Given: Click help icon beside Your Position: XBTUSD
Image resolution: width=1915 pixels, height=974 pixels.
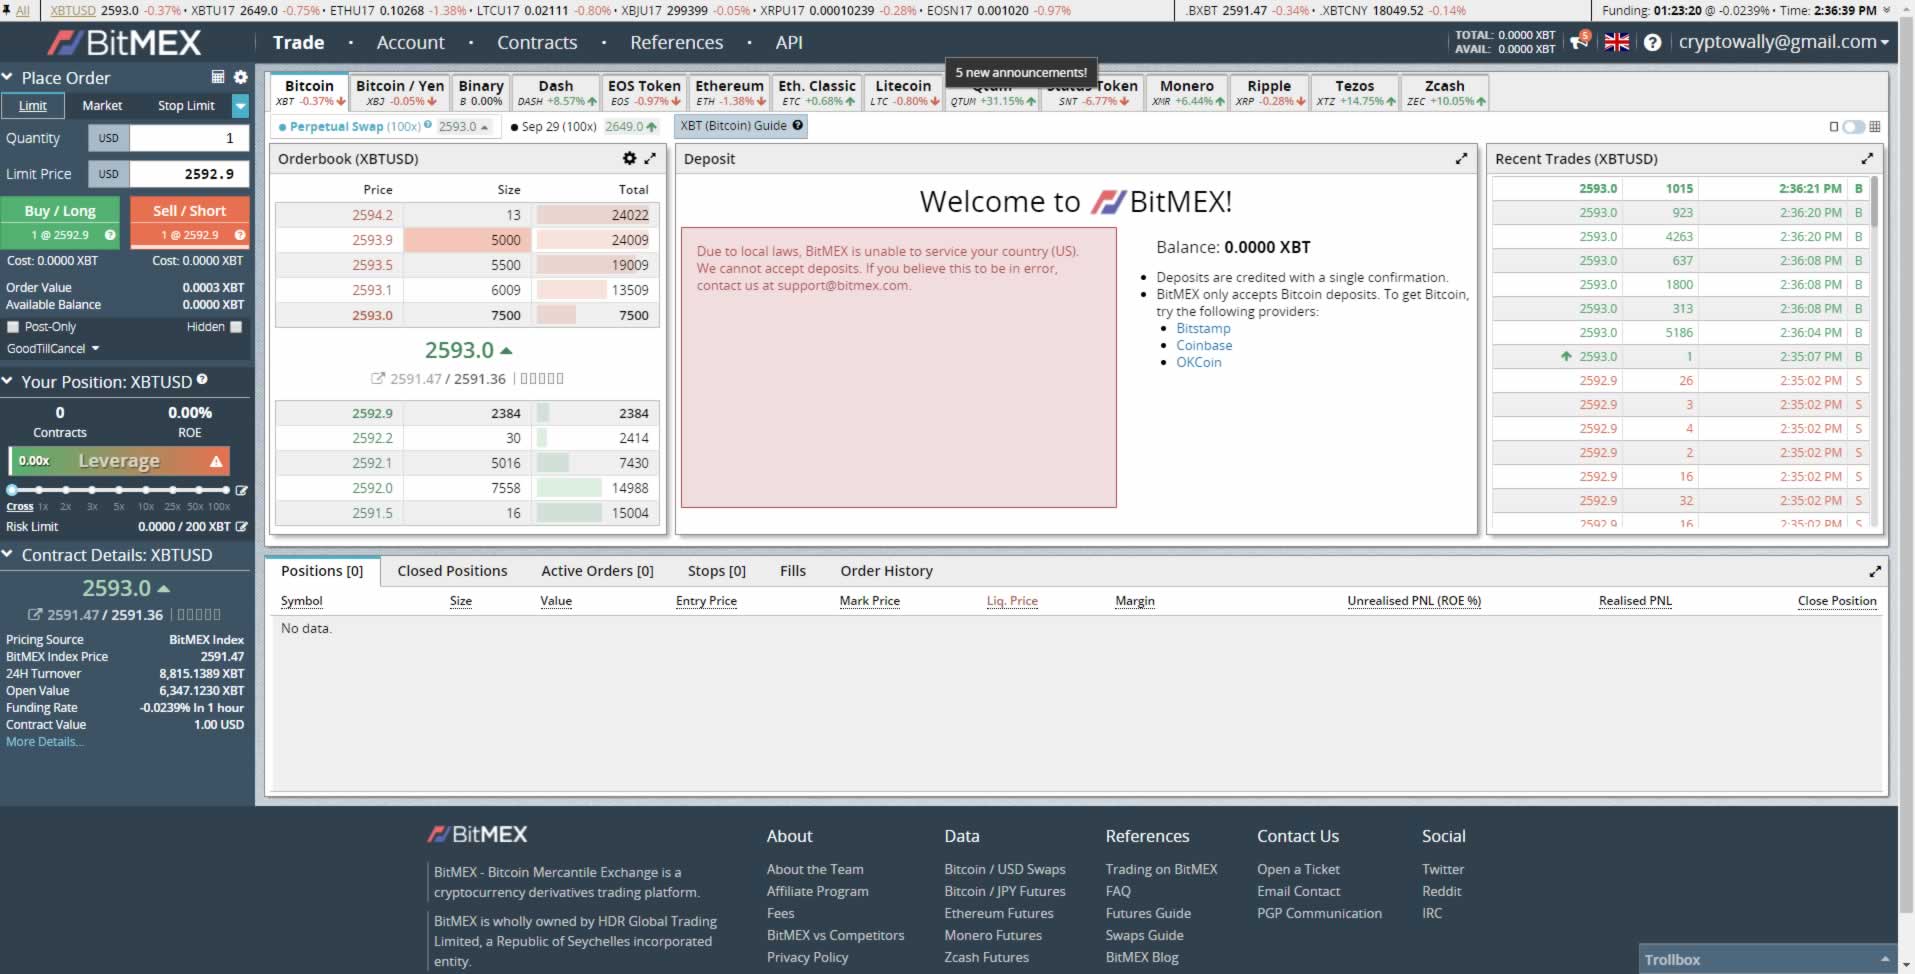Looking at the screenshot, I should pos(202,380).
